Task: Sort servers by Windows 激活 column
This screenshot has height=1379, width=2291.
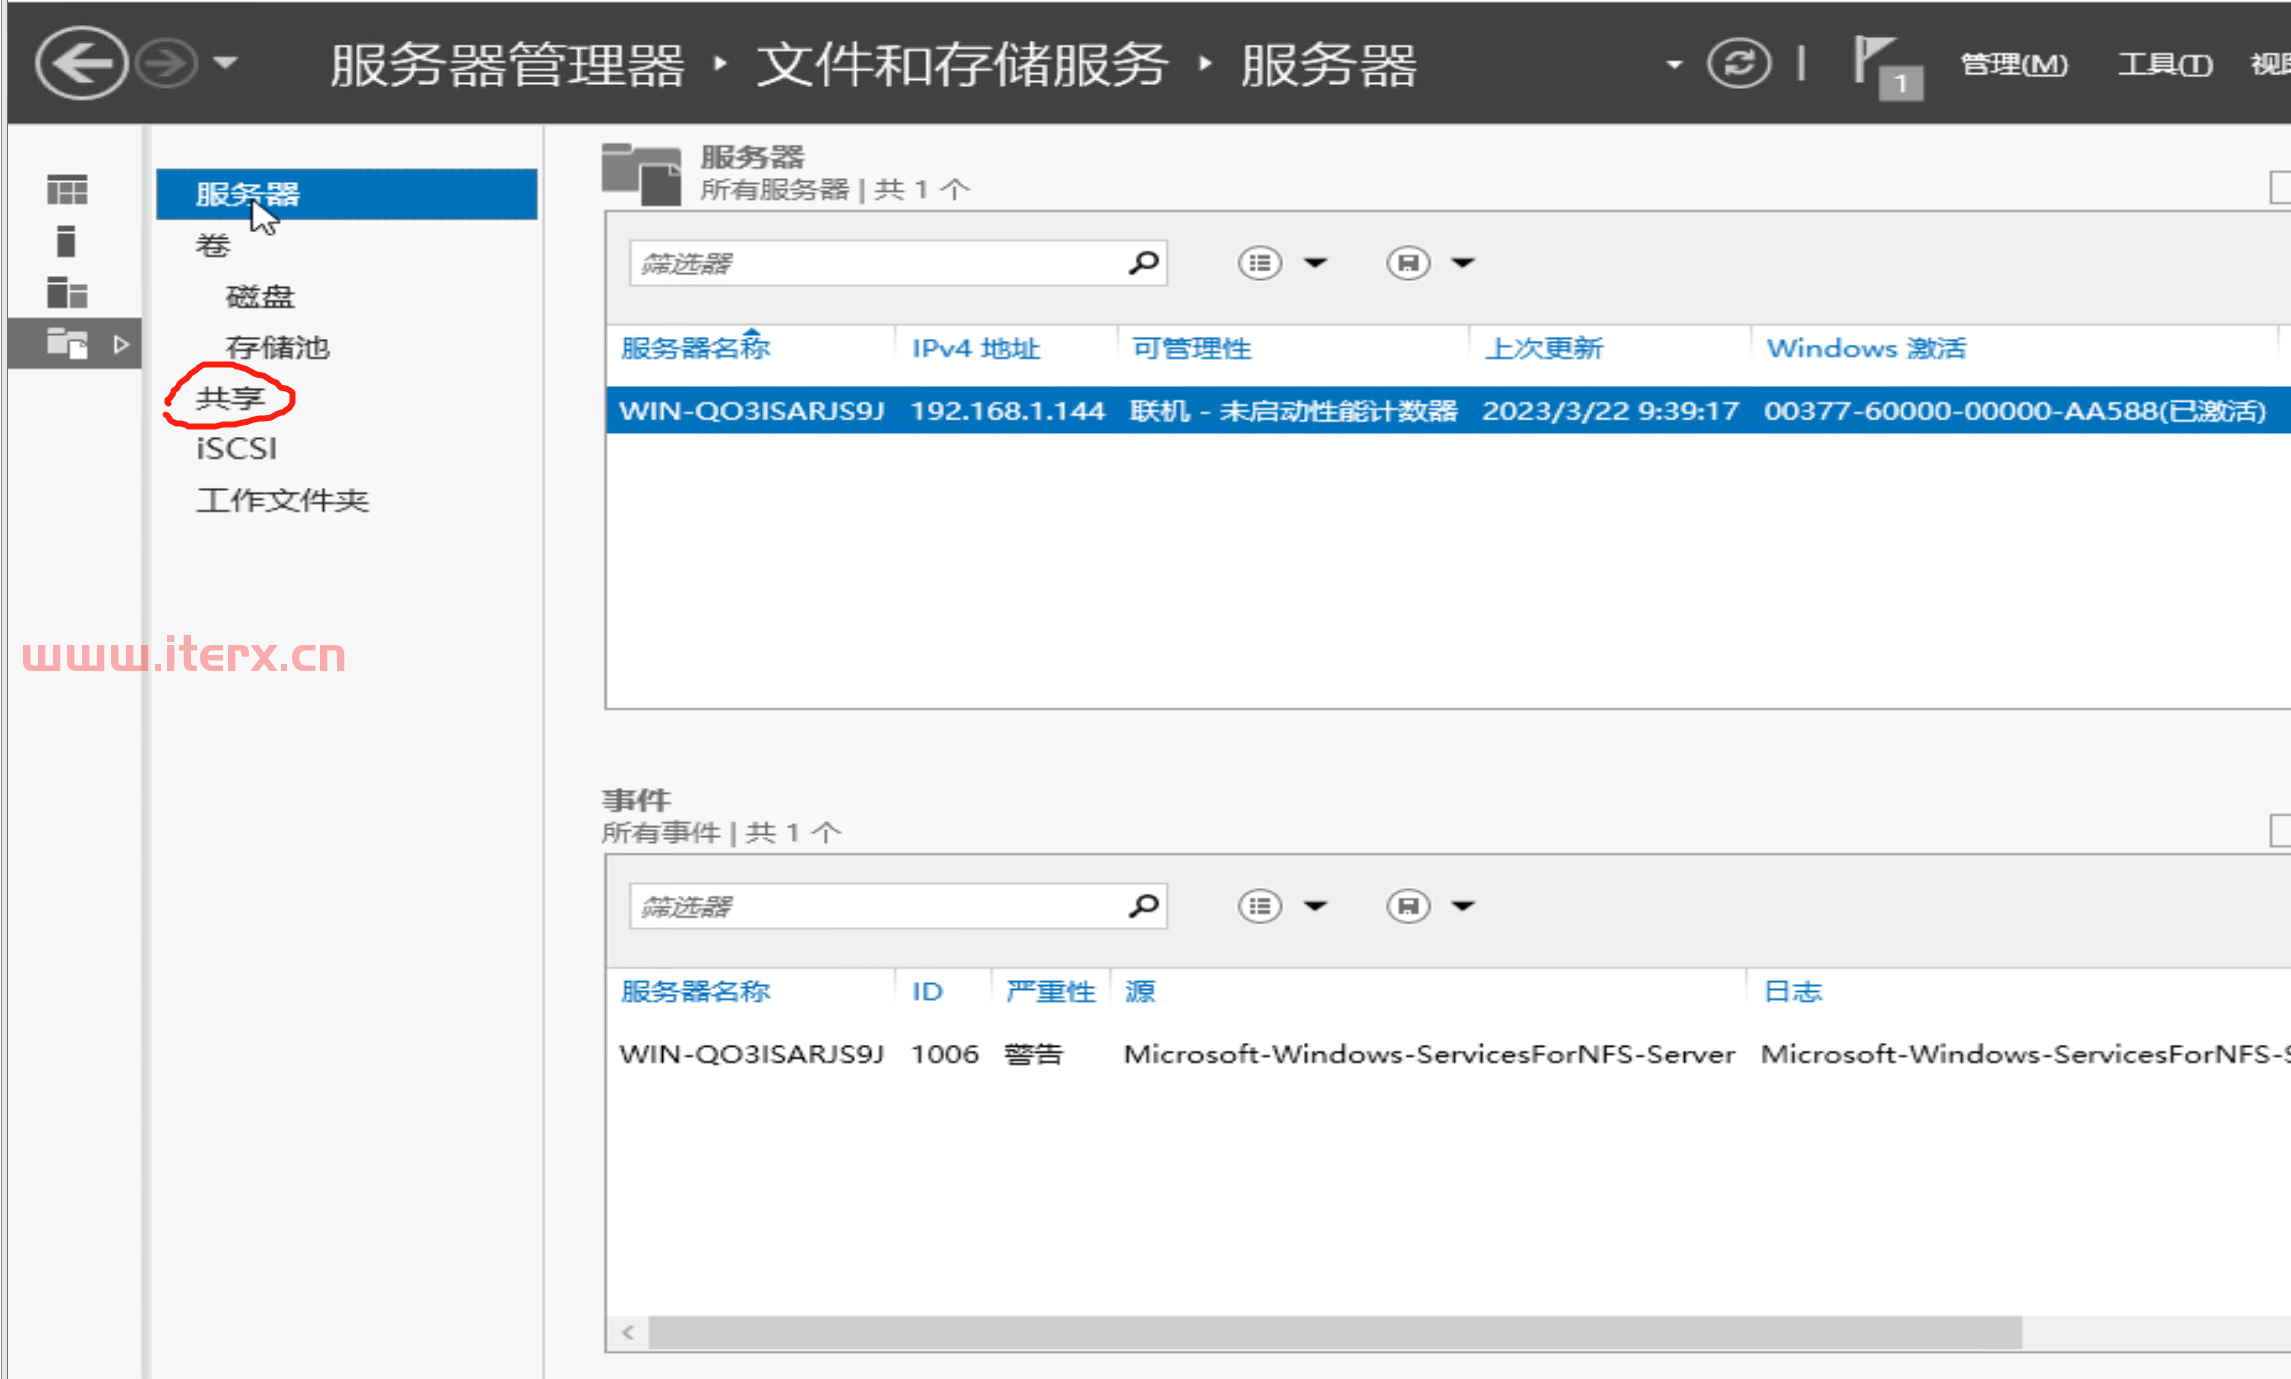Action: point(1866,349)
